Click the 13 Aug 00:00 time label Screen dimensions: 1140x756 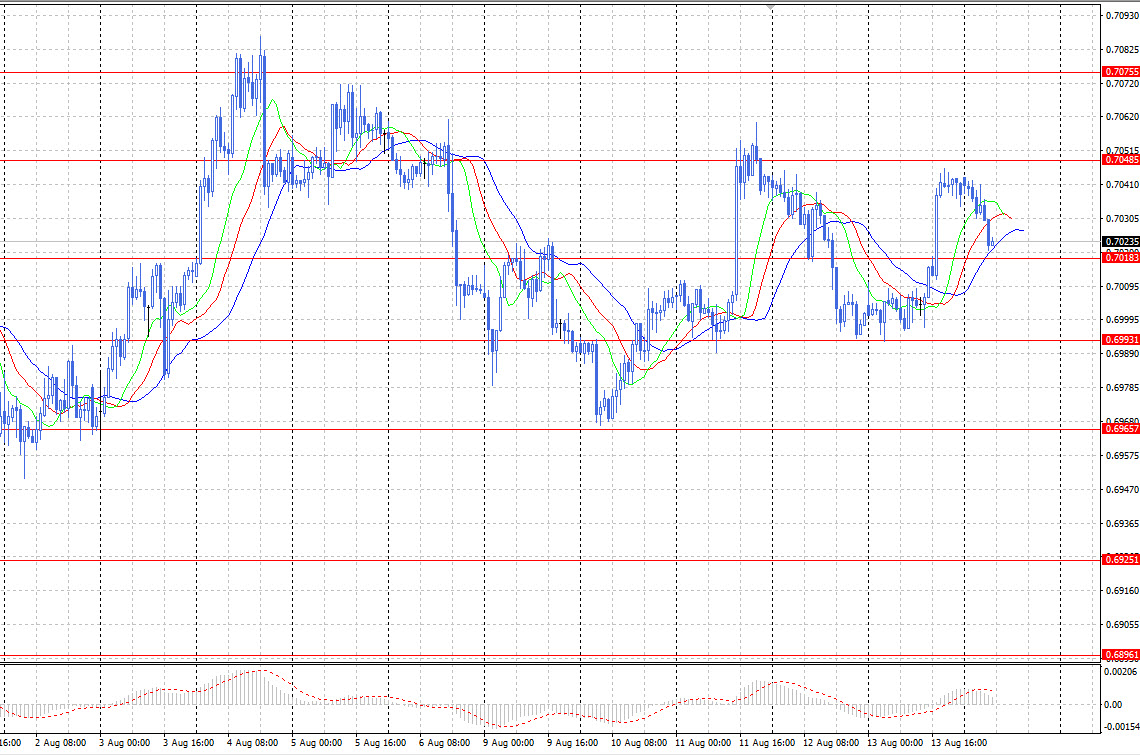(x=895, y=743)
